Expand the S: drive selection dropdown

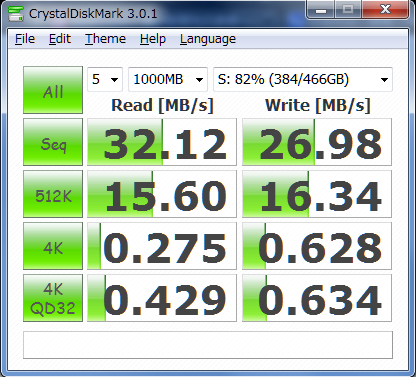pos(303,79)
